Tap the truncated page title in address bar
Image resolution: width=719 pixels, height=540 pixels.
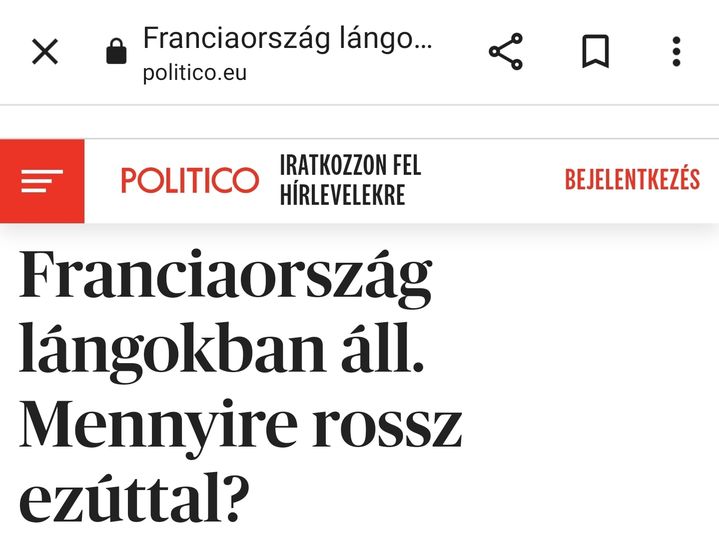pos(287,39)
